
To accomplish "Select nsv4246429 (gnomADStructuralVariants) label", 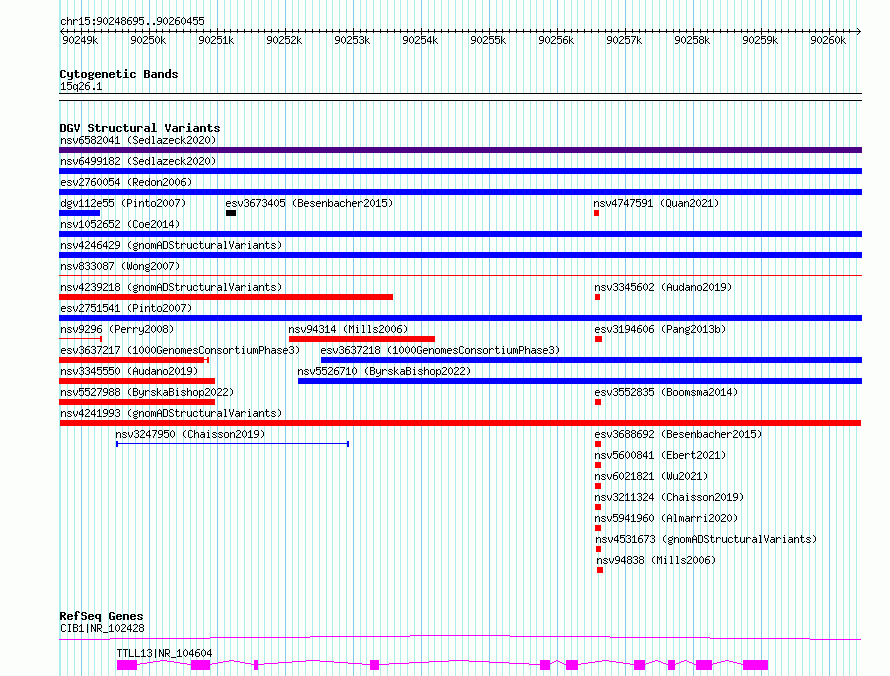I will 171,245.
